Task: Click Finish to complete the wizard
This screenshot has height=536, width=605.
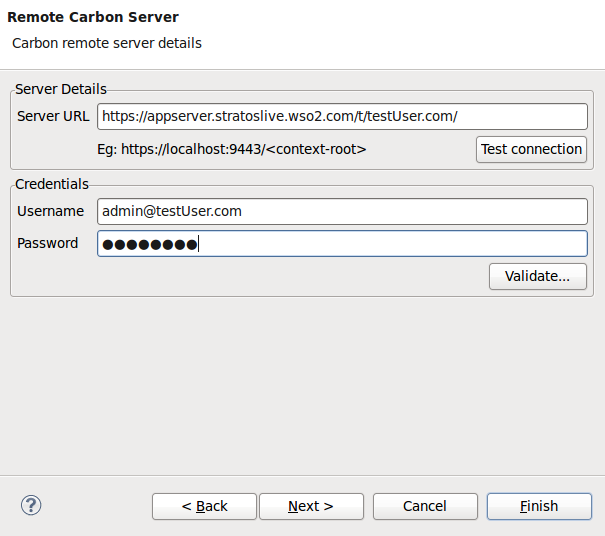Action: tap(539, 506)
